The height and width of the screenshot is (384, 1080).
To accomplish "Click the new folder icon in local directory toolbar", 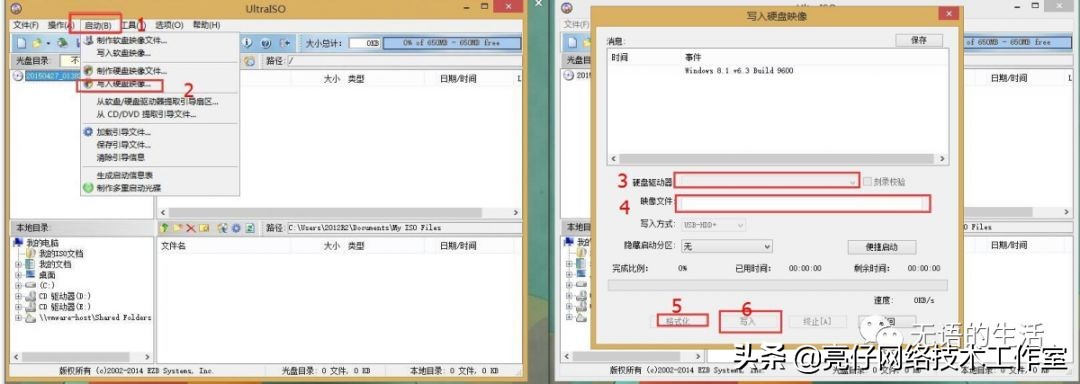I will click(178, 228).
